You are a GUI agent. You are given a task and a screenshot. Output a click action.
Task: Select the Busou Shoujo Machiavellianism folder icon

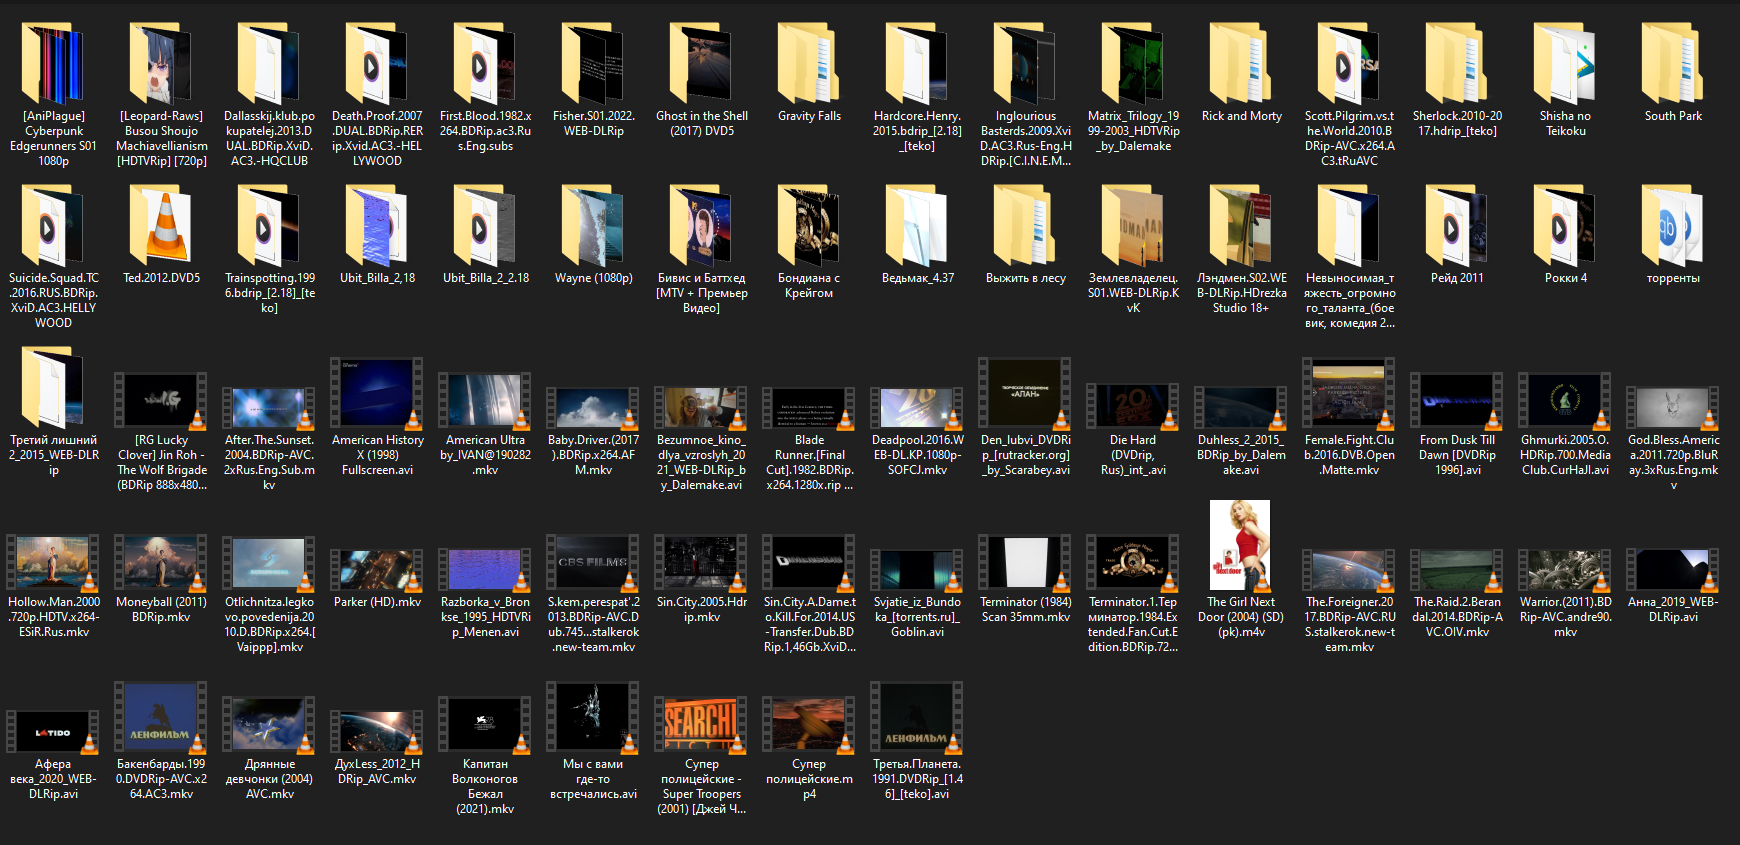coord(161,64)
